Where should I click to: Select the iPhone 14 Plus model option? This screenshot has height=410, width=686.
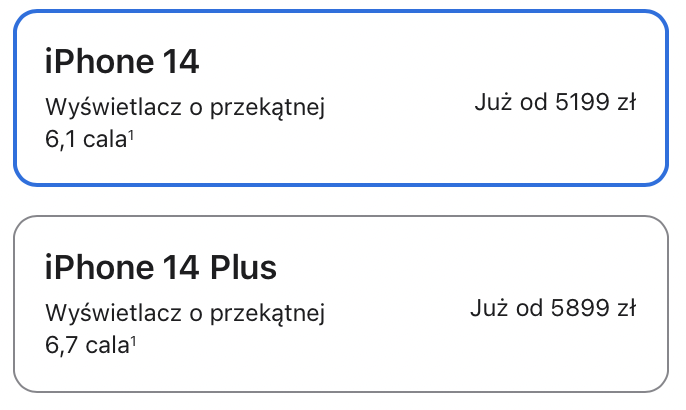341,304
